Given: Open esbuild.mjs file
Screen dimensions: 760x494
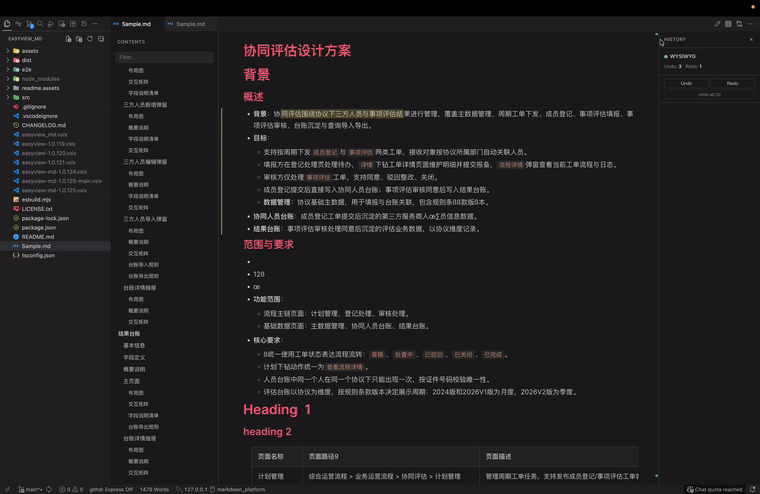Looking at the screenshot, I should click(x=36, y=200).
